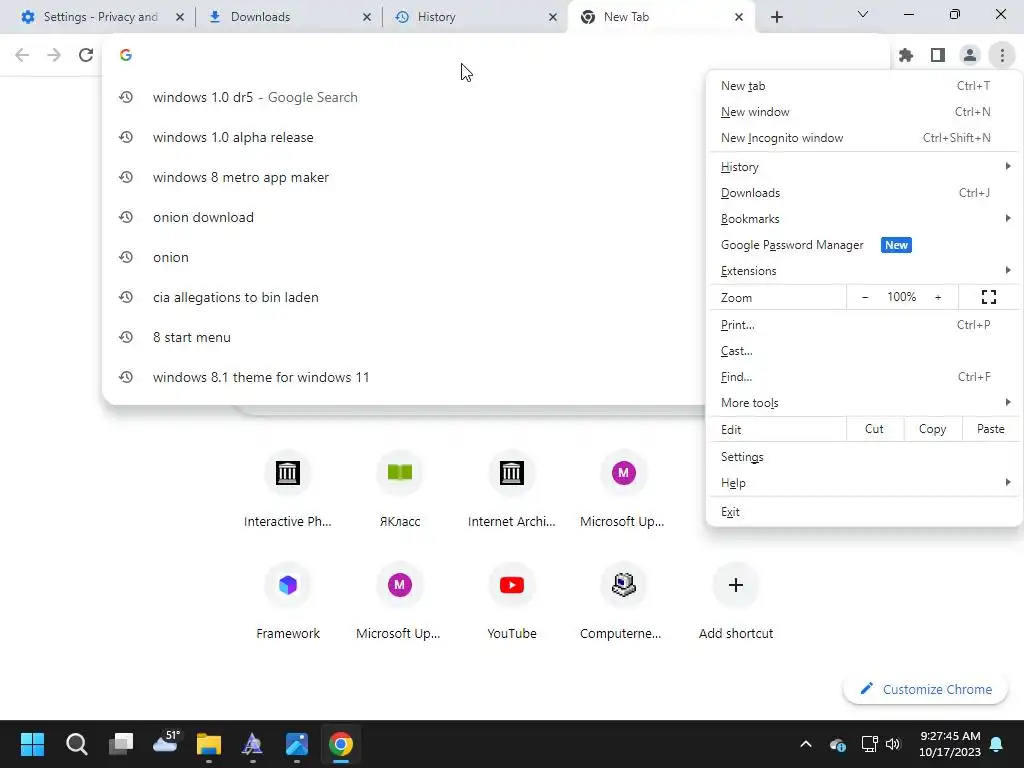
Task: Click the profile avatar icon
Action: [970, 56]
